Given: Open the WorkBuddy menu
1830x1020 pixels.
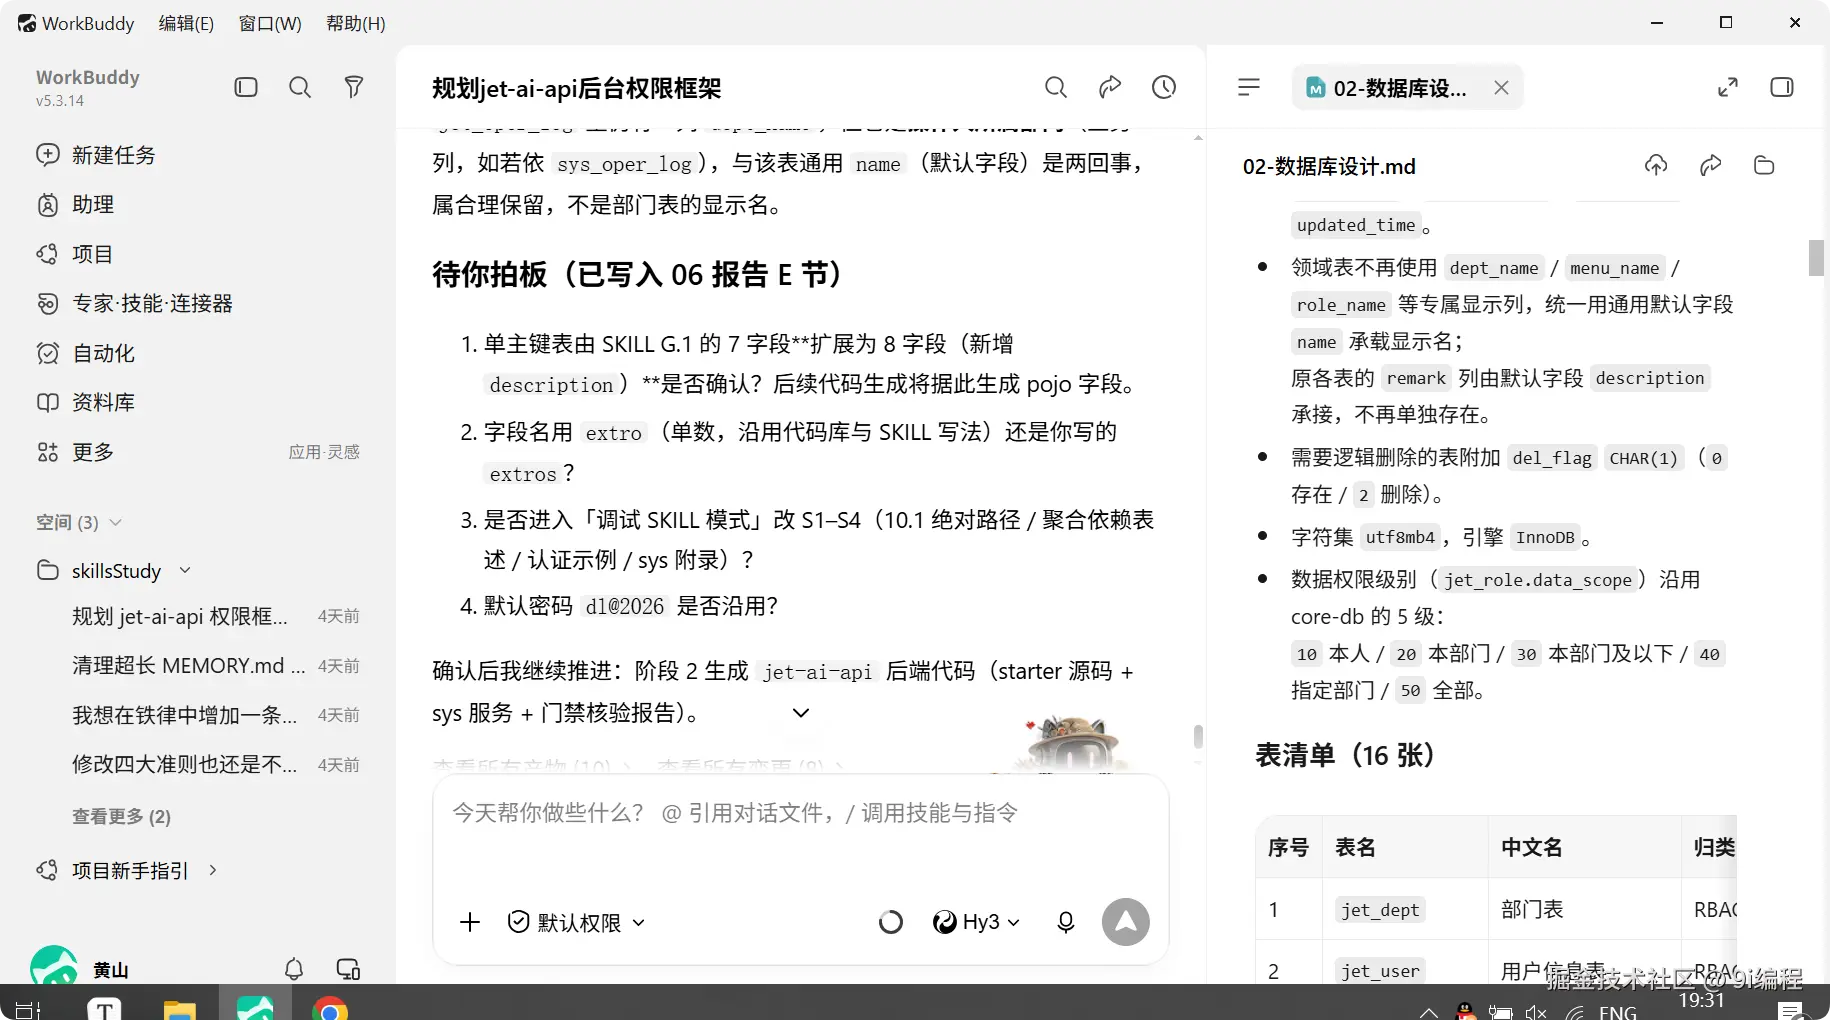Looking at the screenshot, I should tap(76, 23).
